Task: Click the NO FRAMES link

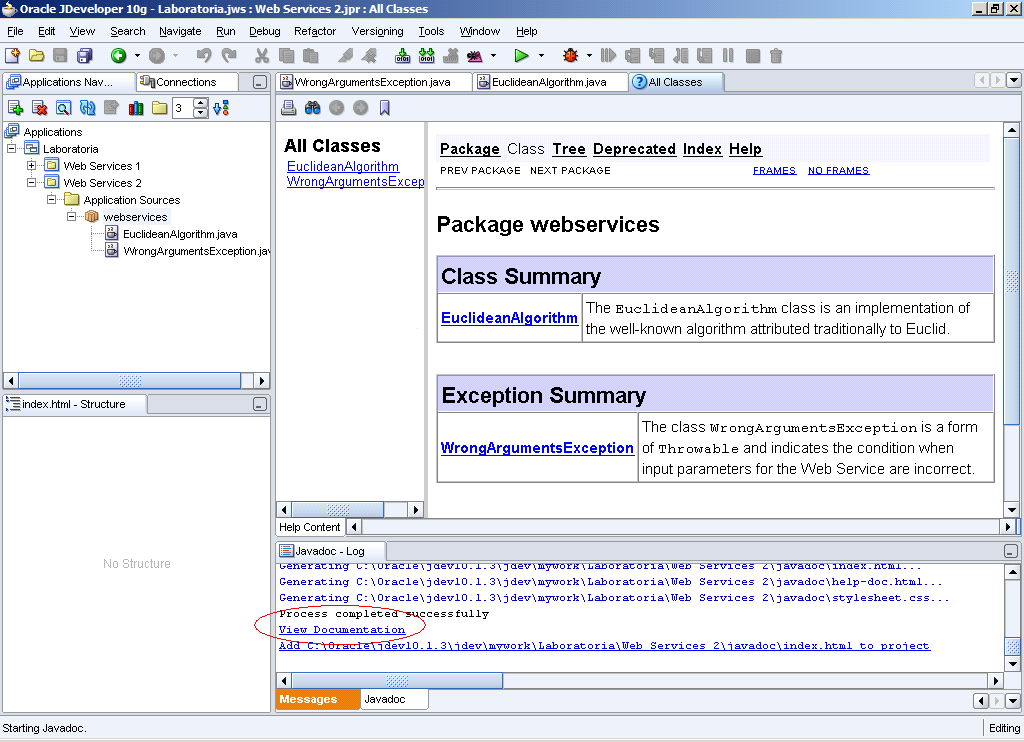Action: [839, 170]
